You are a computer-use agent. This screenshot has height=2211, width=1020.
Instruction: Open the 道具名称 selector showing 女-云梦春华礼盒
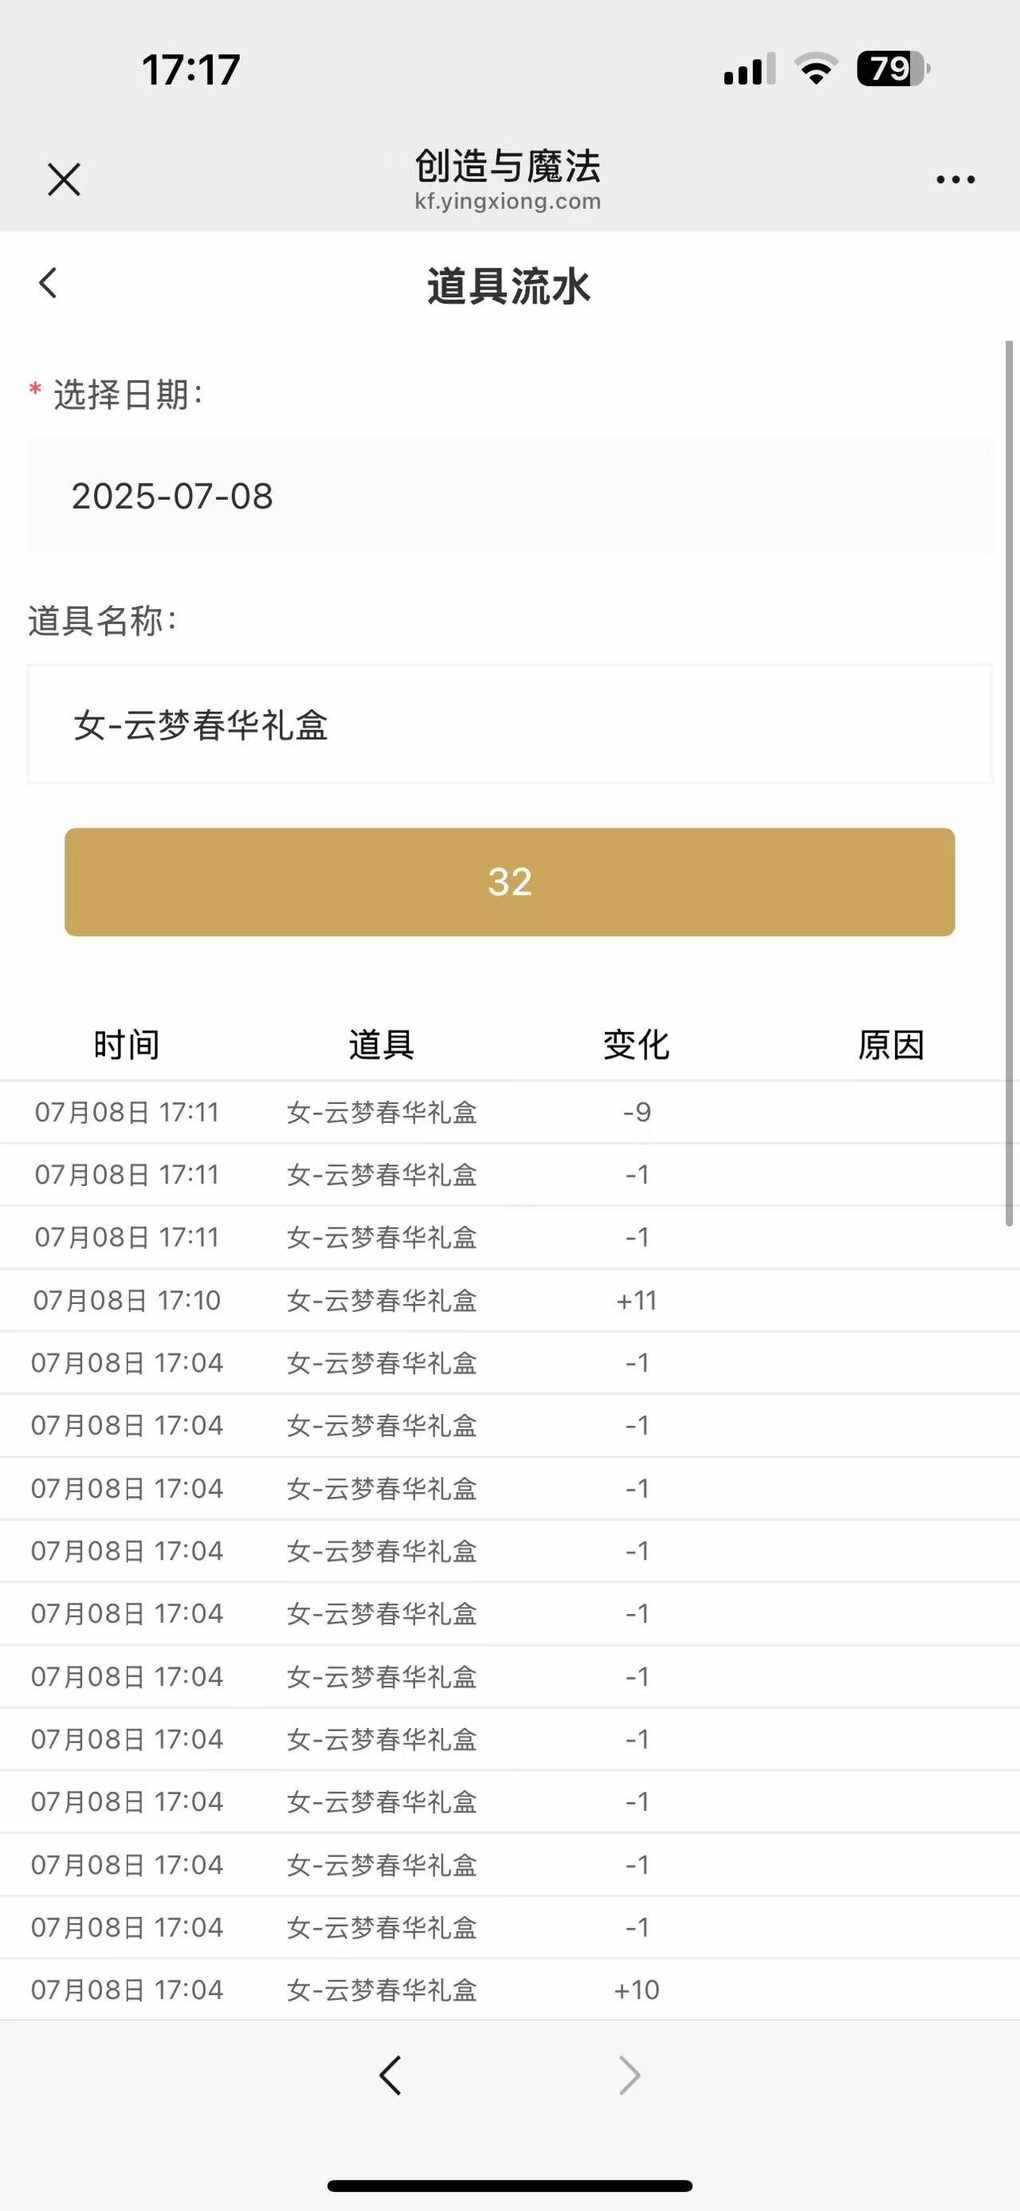point(510,724)
